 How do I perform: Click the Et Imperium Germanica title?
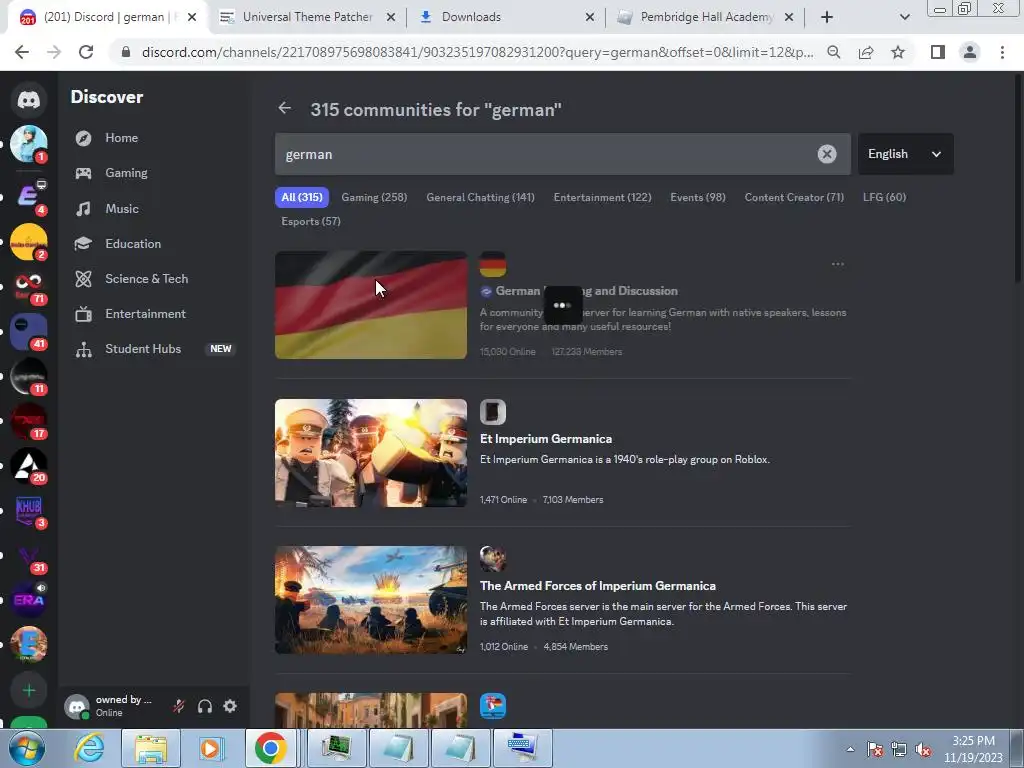546,439
